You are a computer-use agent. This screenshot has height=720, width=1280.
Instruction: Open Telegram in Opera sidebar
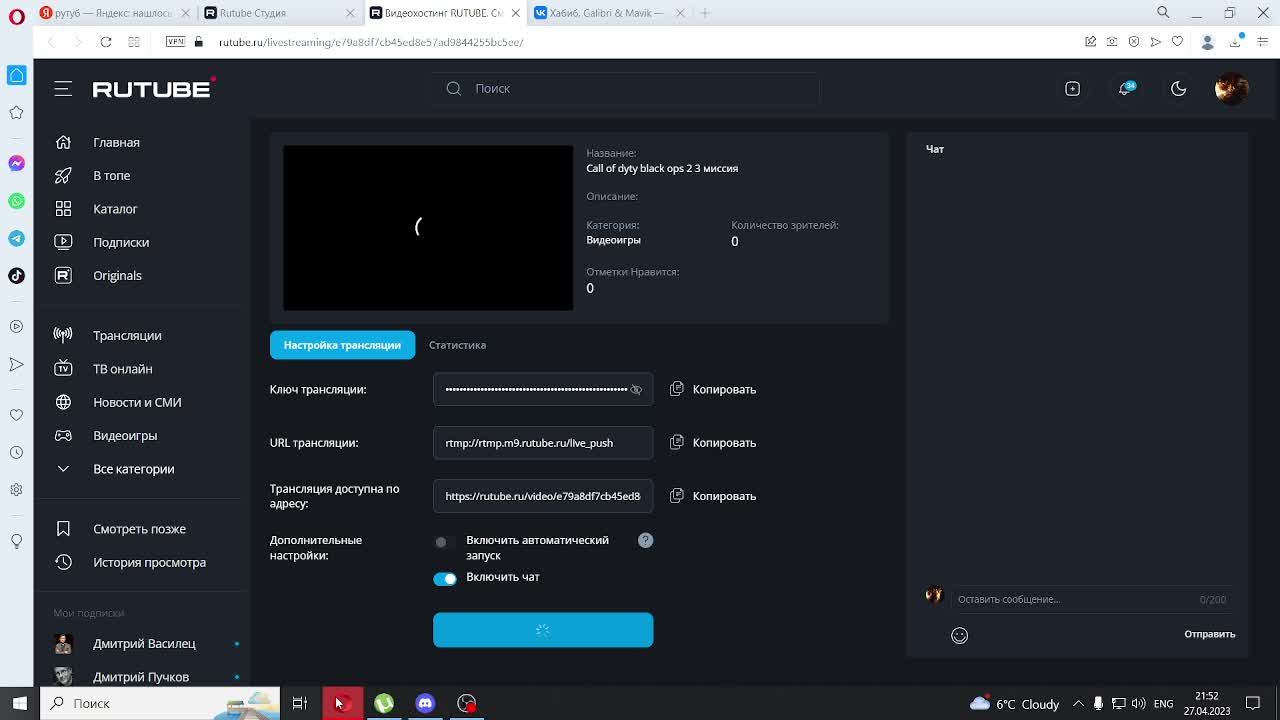(x=17, y=238)
